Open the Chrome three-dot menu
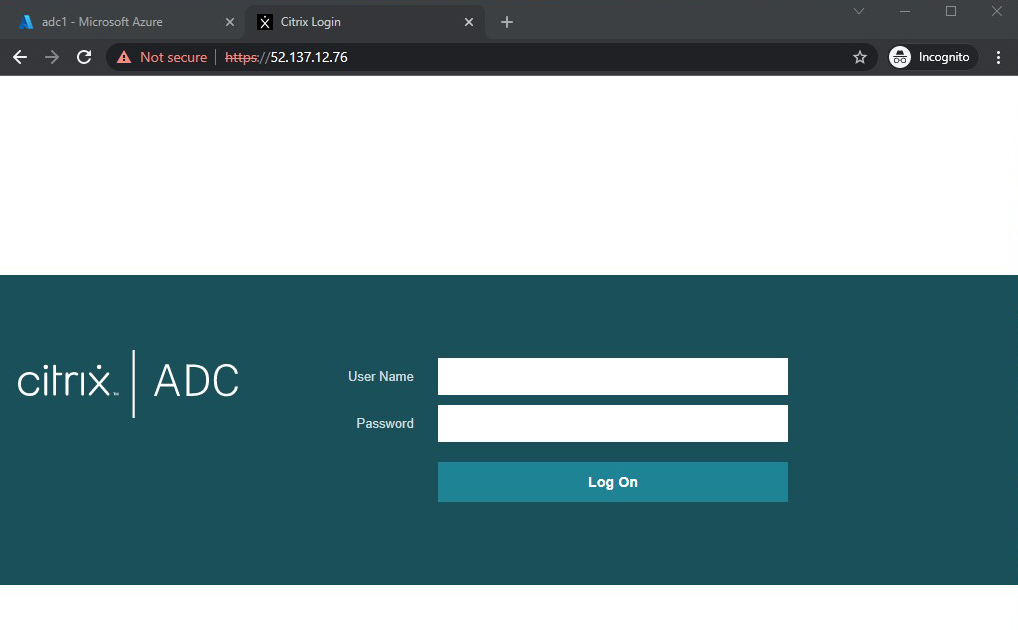 pos(998,57)
